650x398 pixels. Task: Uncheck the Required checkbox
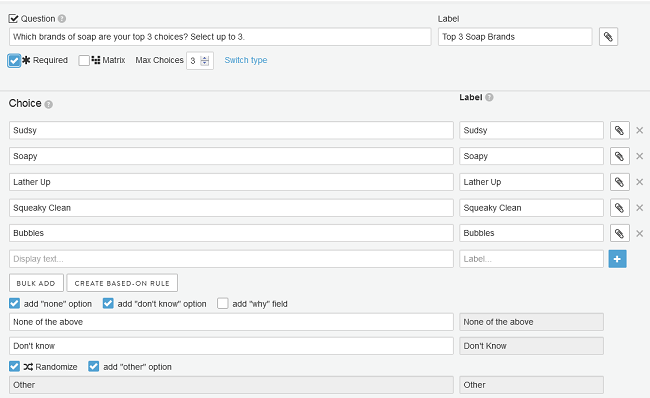14,61
